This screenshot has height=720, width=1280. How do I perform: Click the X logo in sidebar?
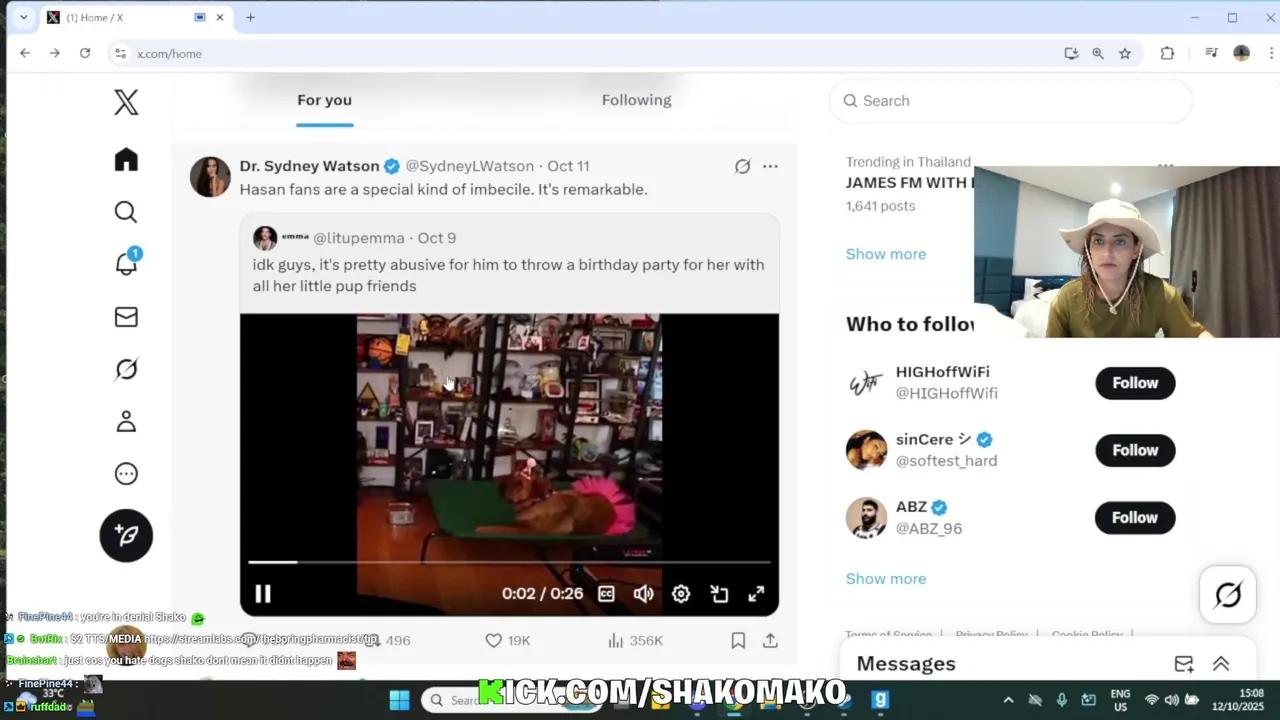click(x=126, y=102)
